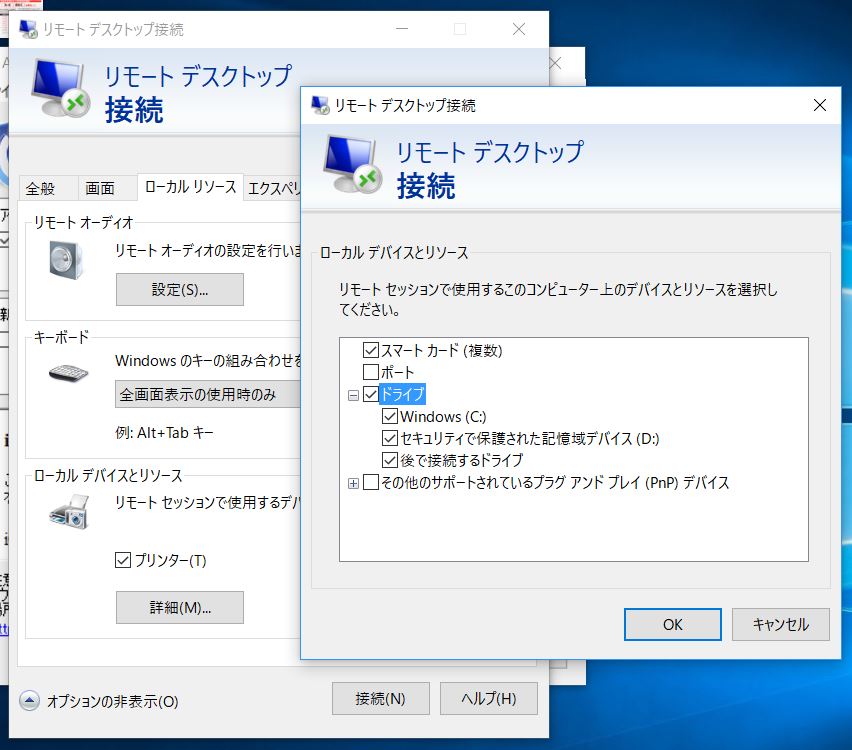Select the ポート label in the tree
The height and width of the screenshot is (750, 852).
[397, 372]
